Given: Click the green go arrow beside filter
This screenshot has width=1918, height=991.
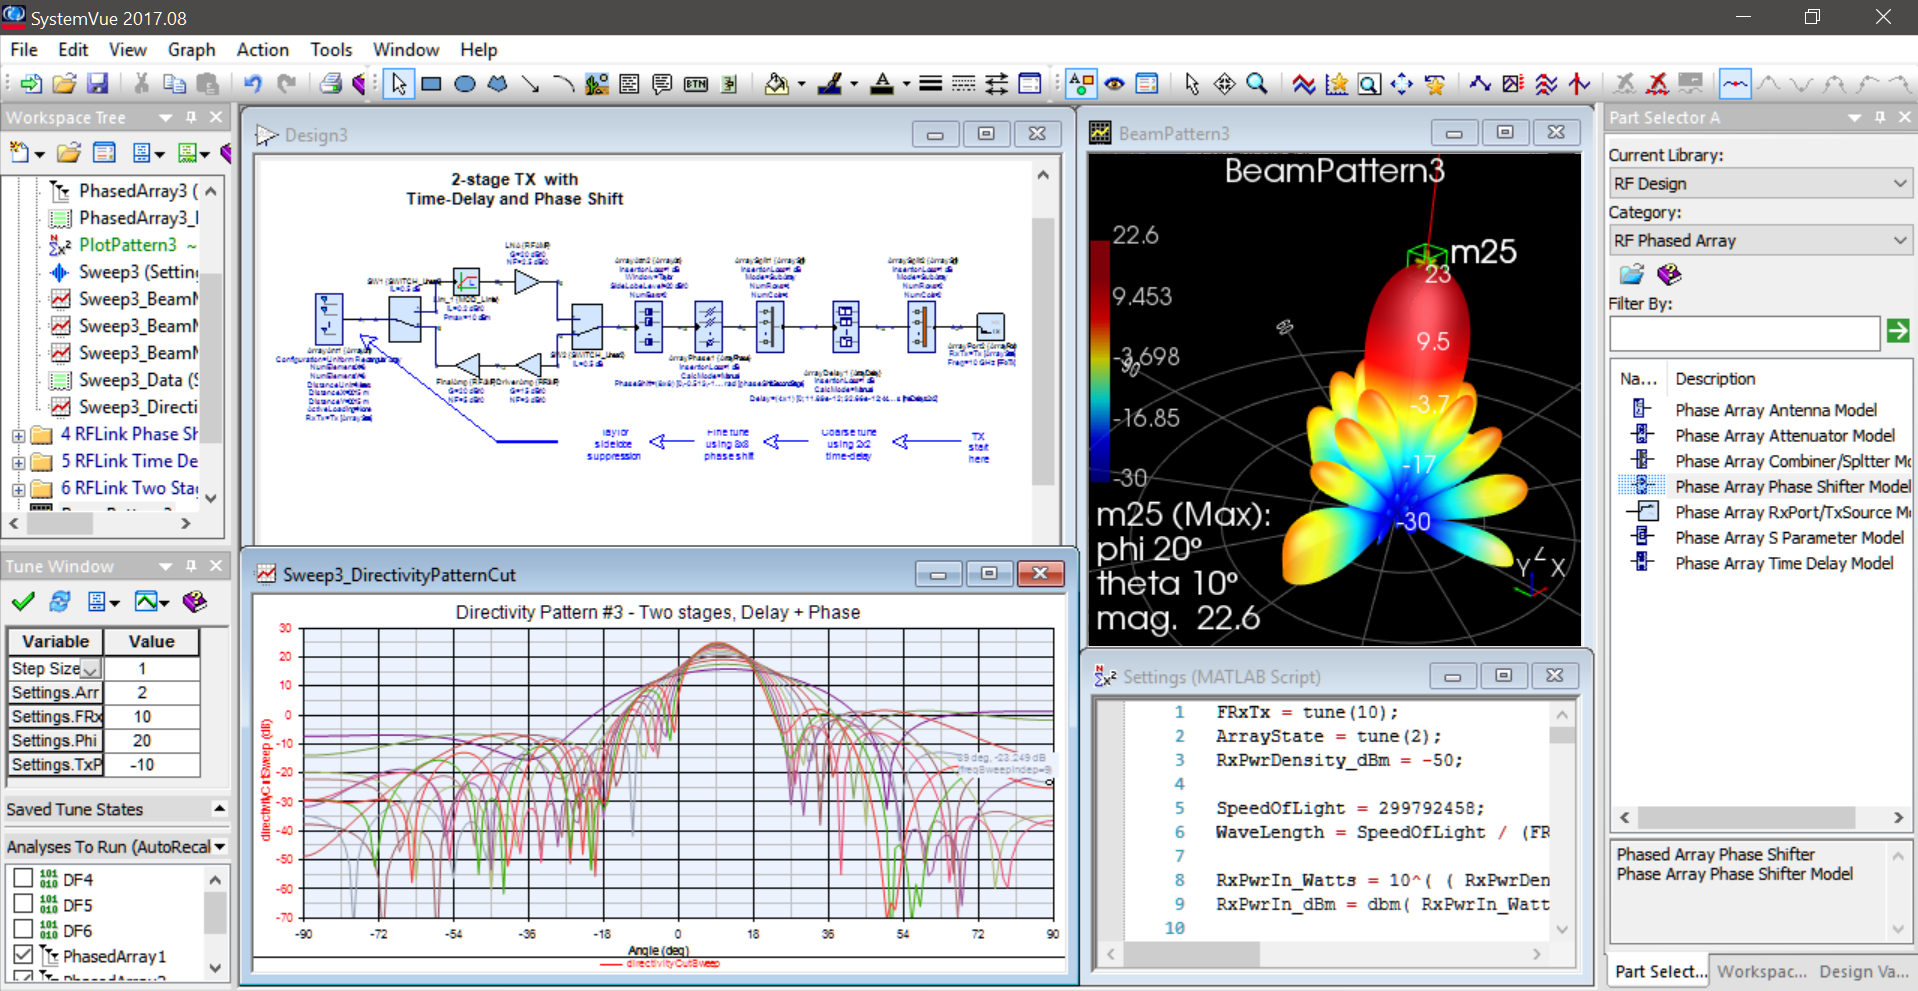Looking at the screenshot, I should [x=1897, y=331].
